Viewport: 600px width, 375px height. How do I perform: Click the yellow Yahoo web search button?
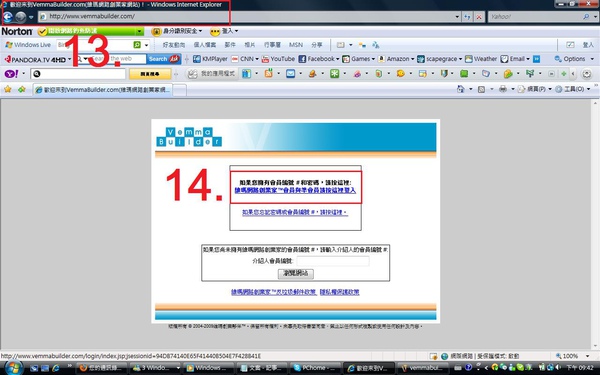click(x=150, y=73)
